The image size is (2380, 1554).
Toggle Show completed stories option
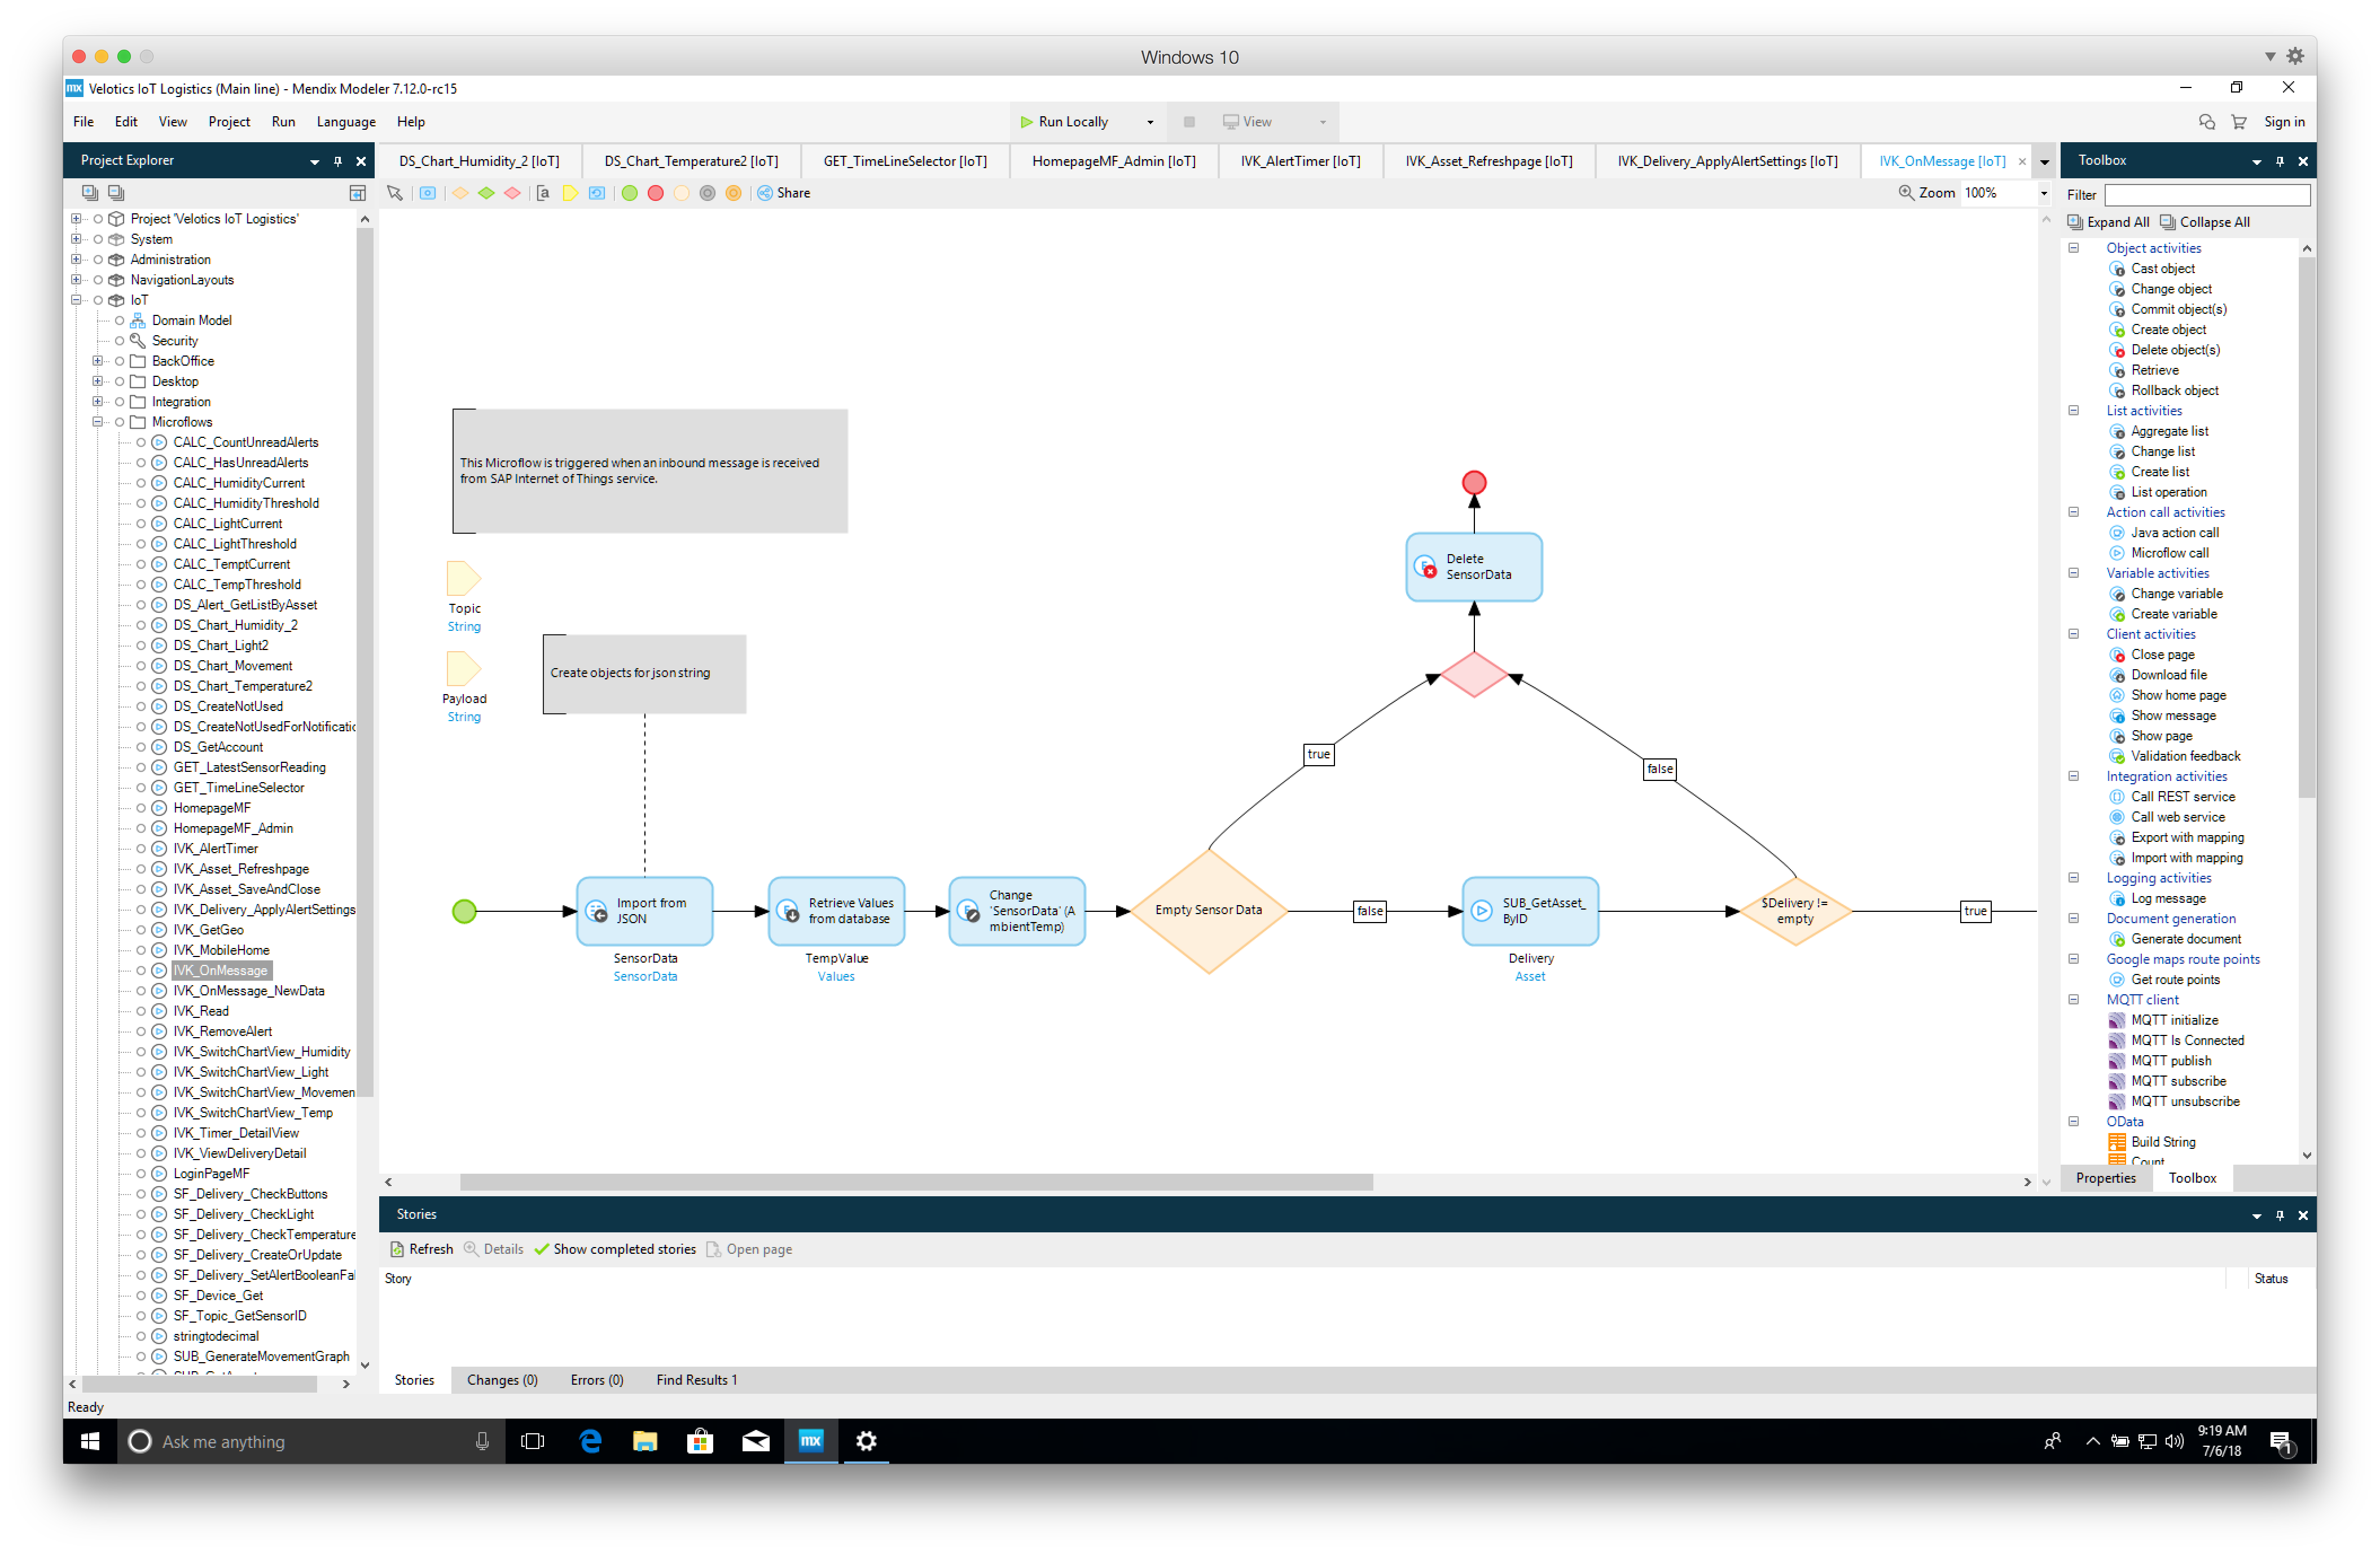(x=614, y=1249)
